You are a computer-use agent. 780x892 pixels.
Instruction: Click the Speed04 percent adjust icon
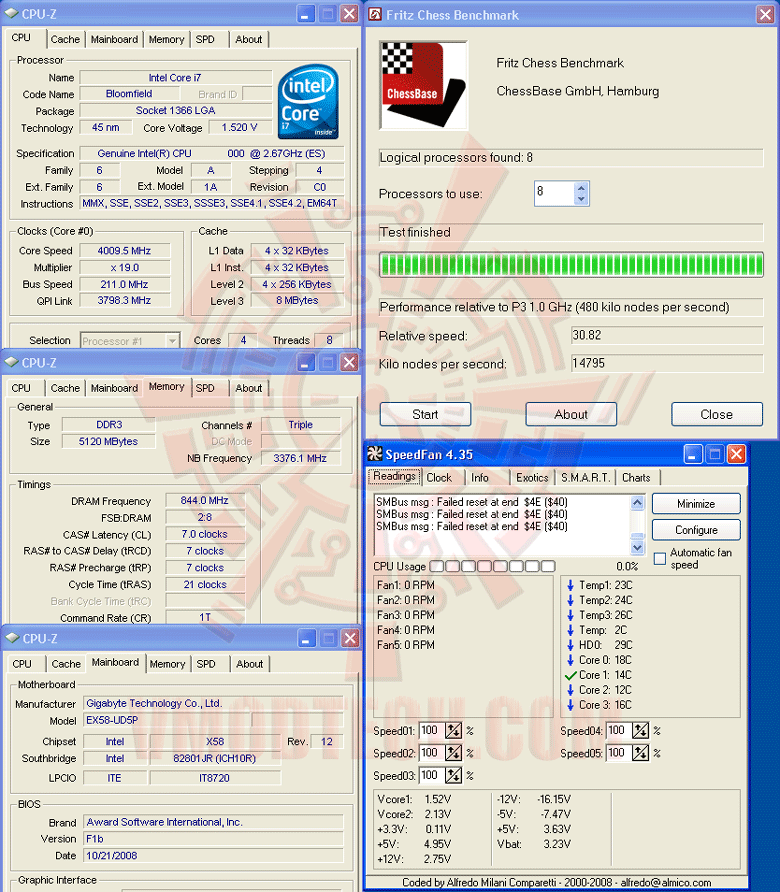(x=641, y=730)
